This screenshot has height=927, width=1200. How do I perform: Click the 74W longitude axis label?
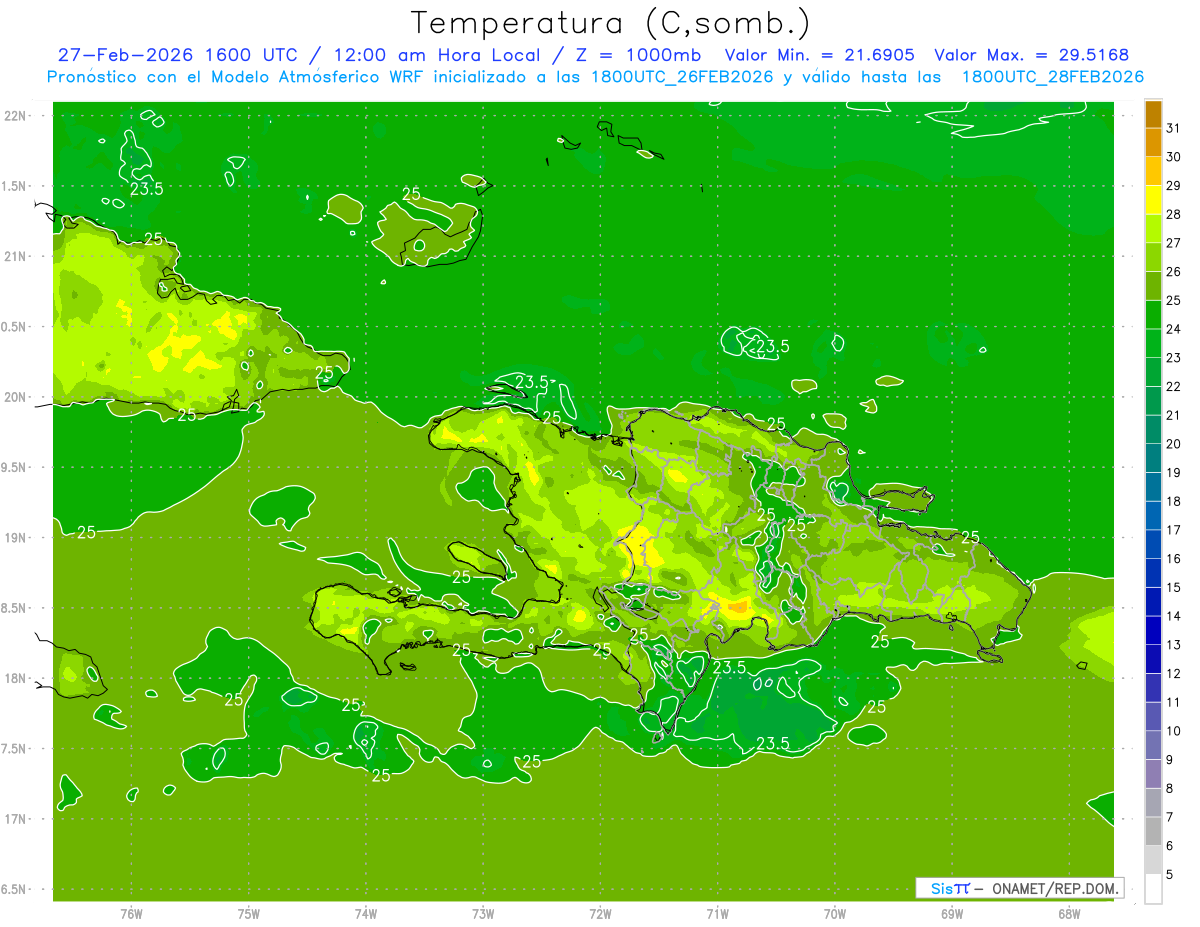(x=366, y=913)
